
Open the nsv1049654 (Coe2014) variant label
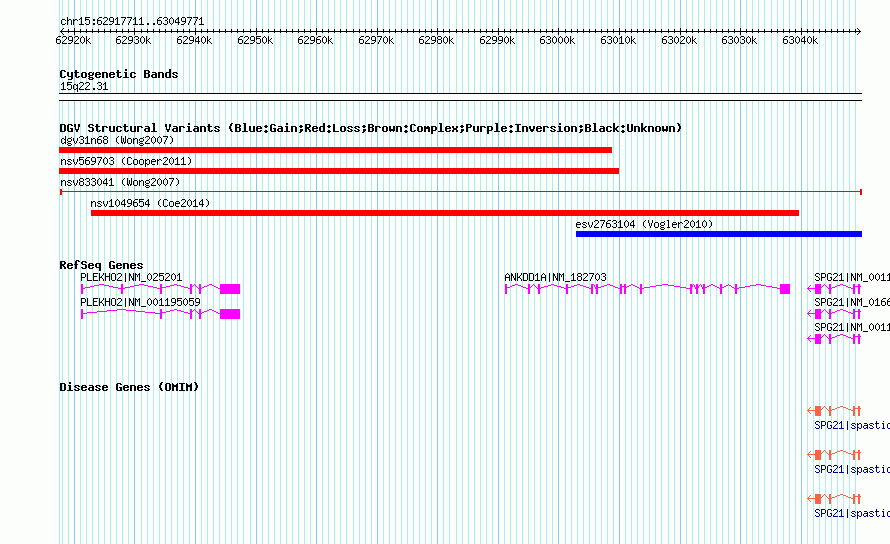pos(150,203)
